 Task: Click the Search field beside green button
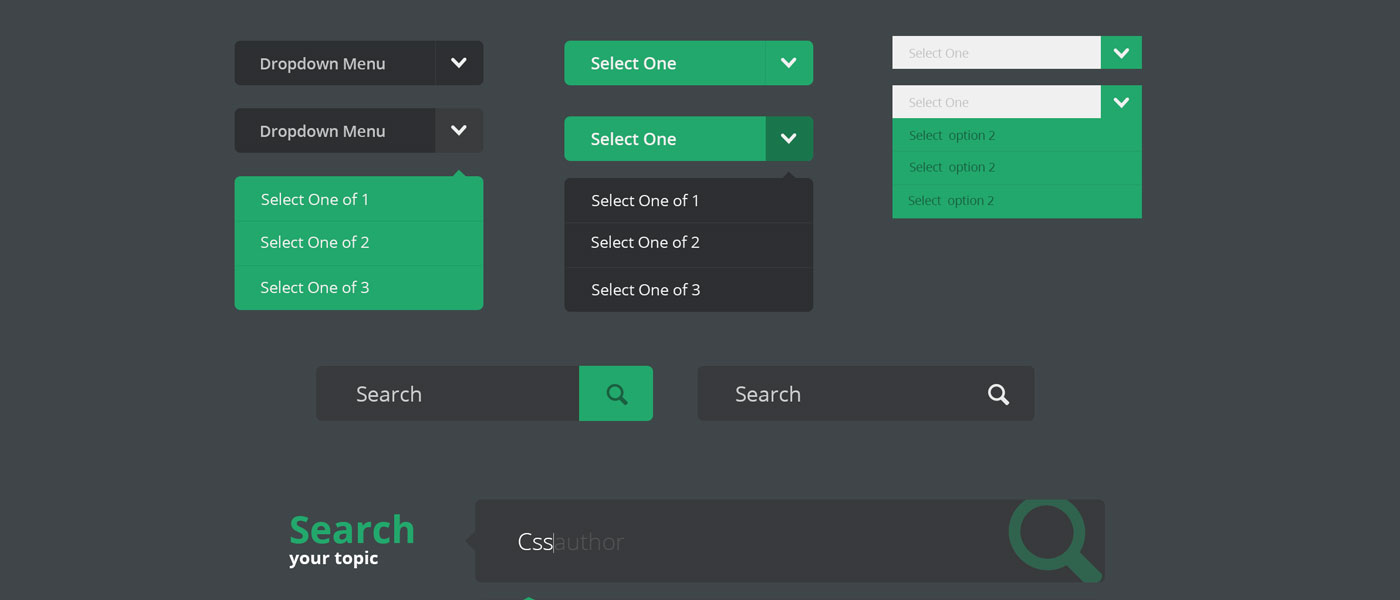click(448, 393)
